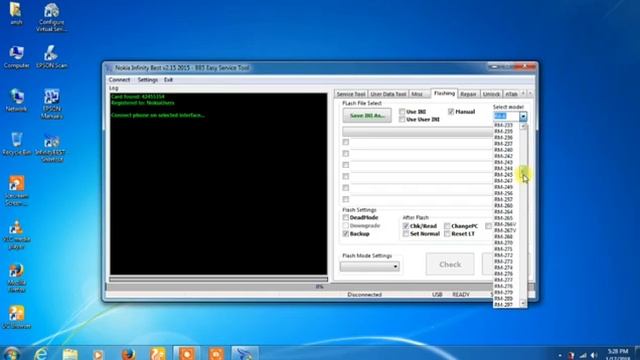Open the EPSON Manuals desktop shortcut
Viewport: 640px width, 360px height.
click(51, 104)
